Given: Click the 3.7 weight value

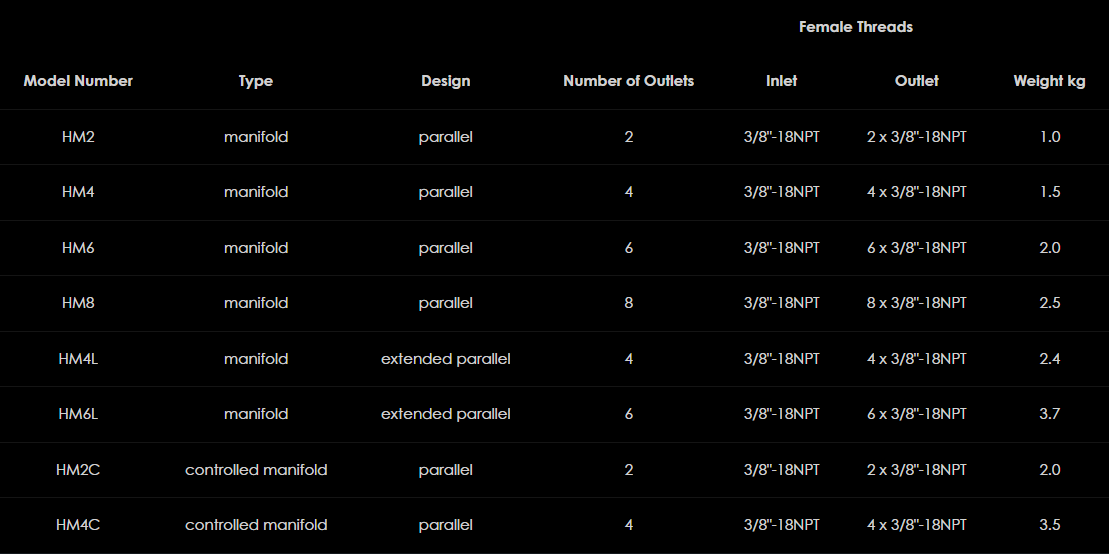Looking at the screenshot, I should pyautogui.click(x=1049, y=414).
